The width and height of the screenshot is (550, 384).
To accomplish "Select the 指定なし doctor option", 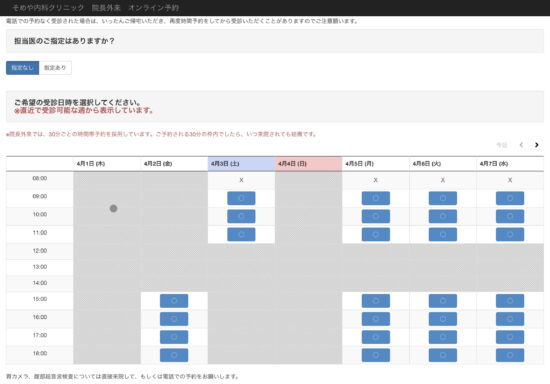I will click(x=22, y=68).
